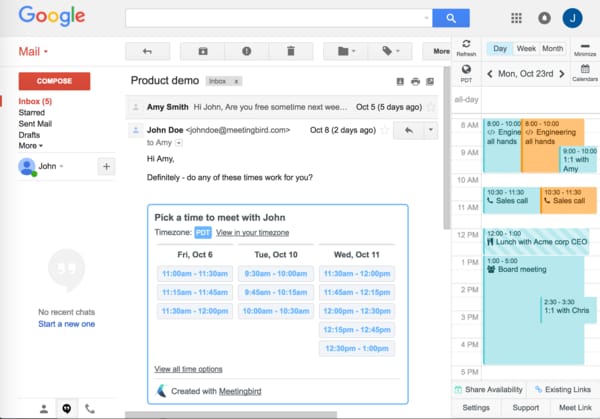This screenshot has height=419, width=600.
Task: Open Meetingbird Support
Action: point(526,408)
